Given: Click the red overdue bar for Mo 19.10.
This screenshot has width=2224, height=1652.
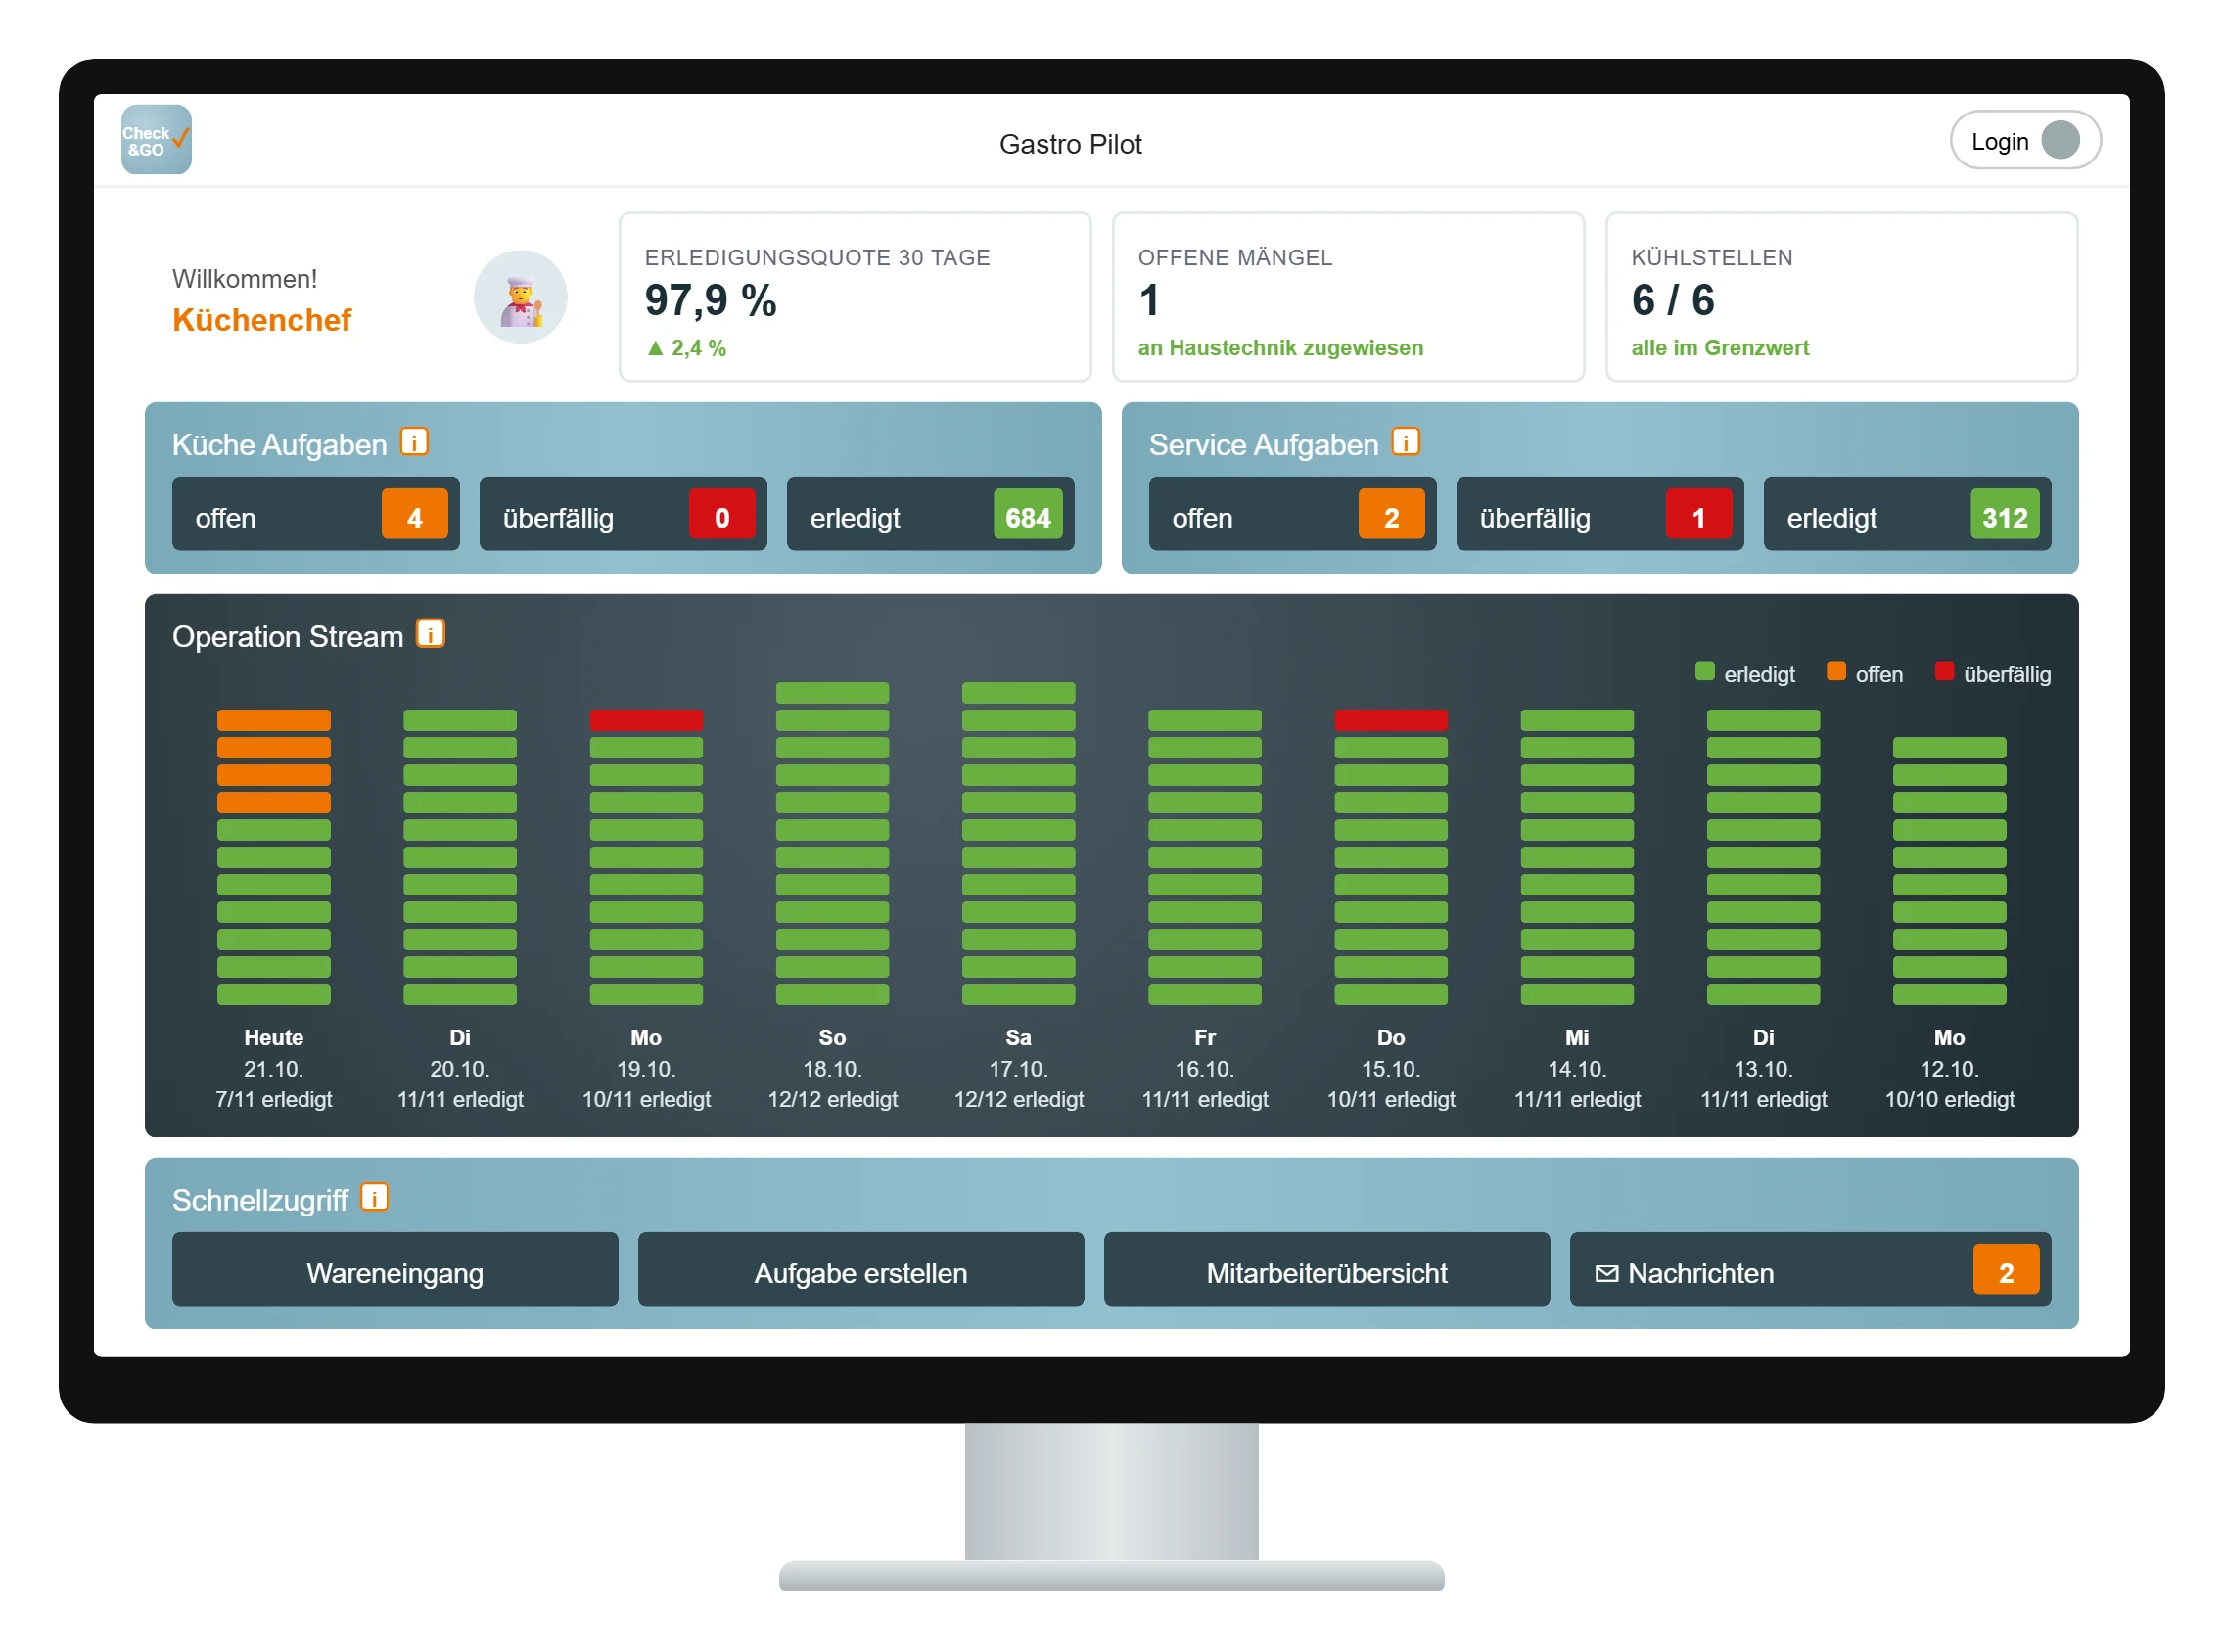Looking at the screenshot, I should point(646,720).
